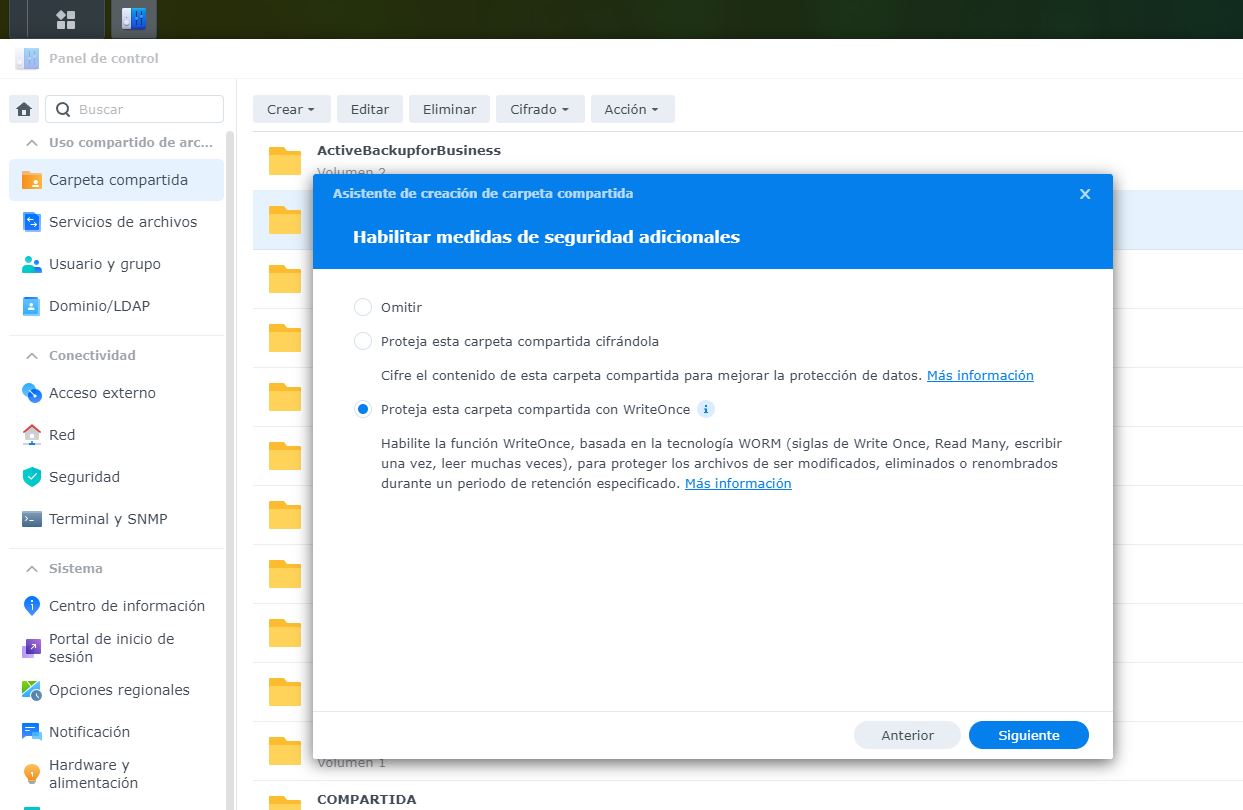Open Servicios de archivos in the sidebar
1243x810 pixels.
click(x=116, y=222)
